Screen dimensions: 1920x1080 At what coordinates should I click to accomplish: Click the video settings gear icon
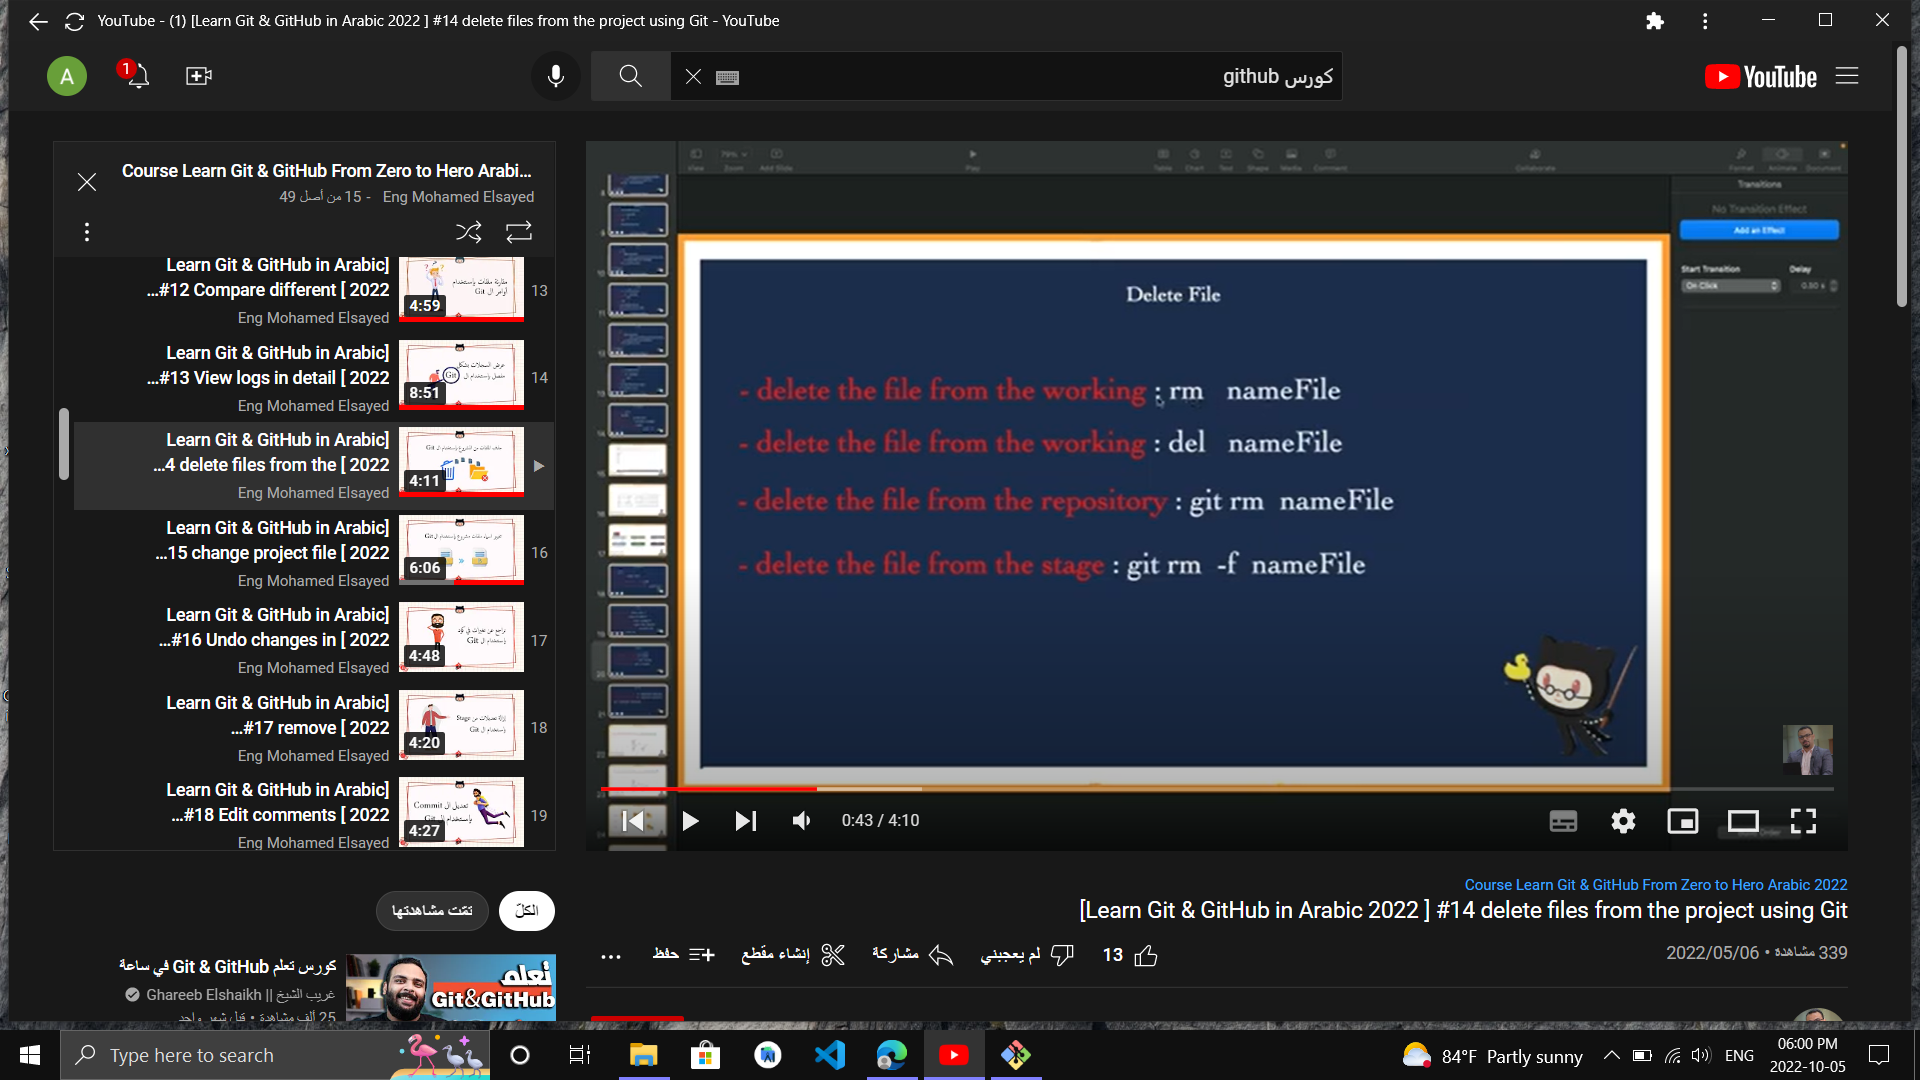tap(1623, 821)
